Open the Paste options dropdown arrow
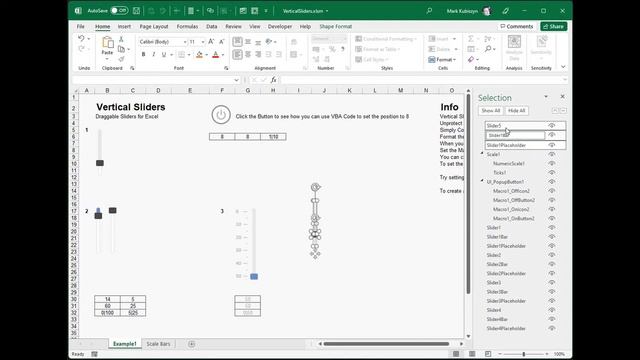Image resolution: width=640 pixels, height=360 pixels. click(x=107, y=59)
